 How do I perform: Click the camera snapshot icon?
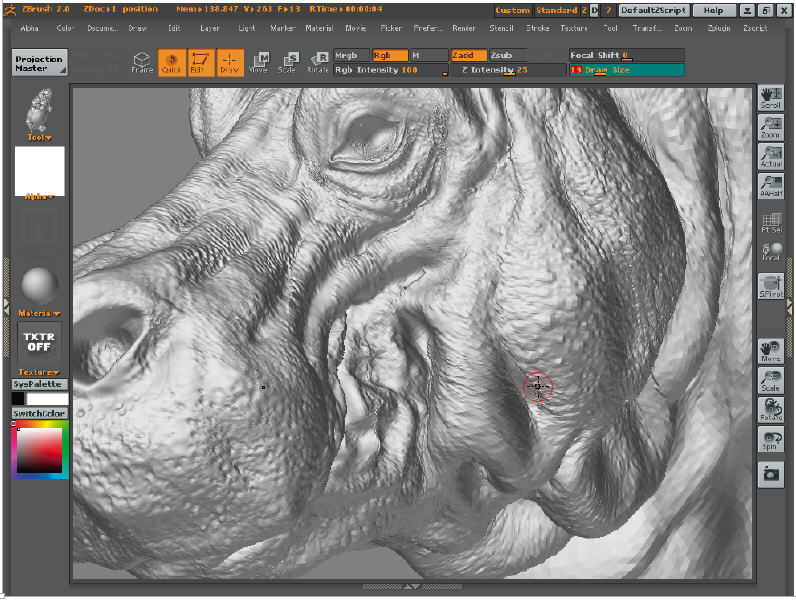[771, 475]
